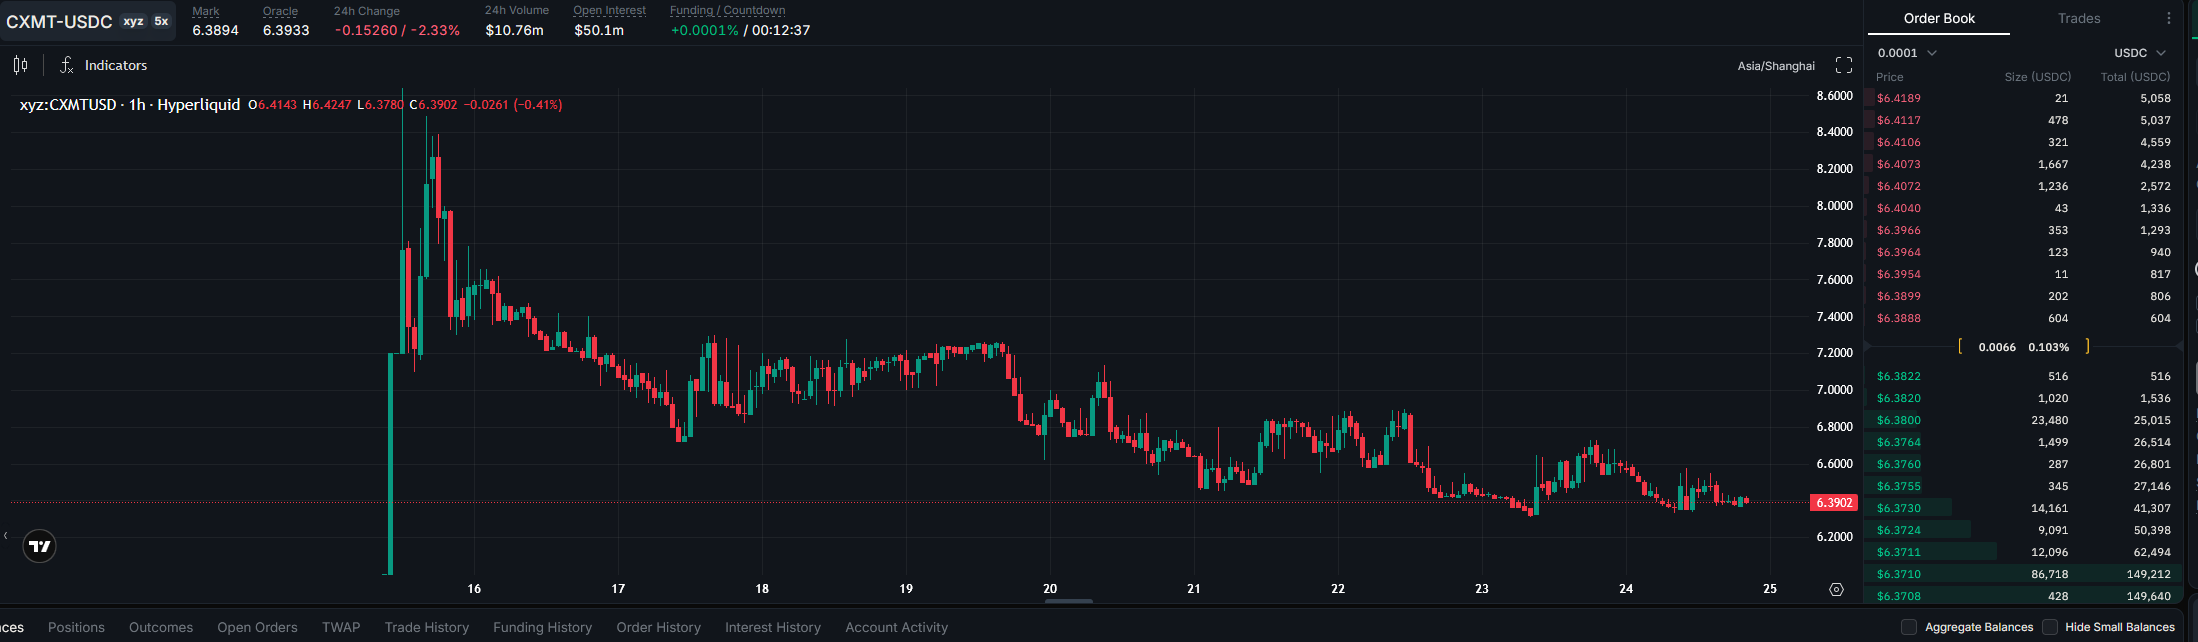
Task: Open the CXMT-USDC pair selector
Action: (59, 21)
